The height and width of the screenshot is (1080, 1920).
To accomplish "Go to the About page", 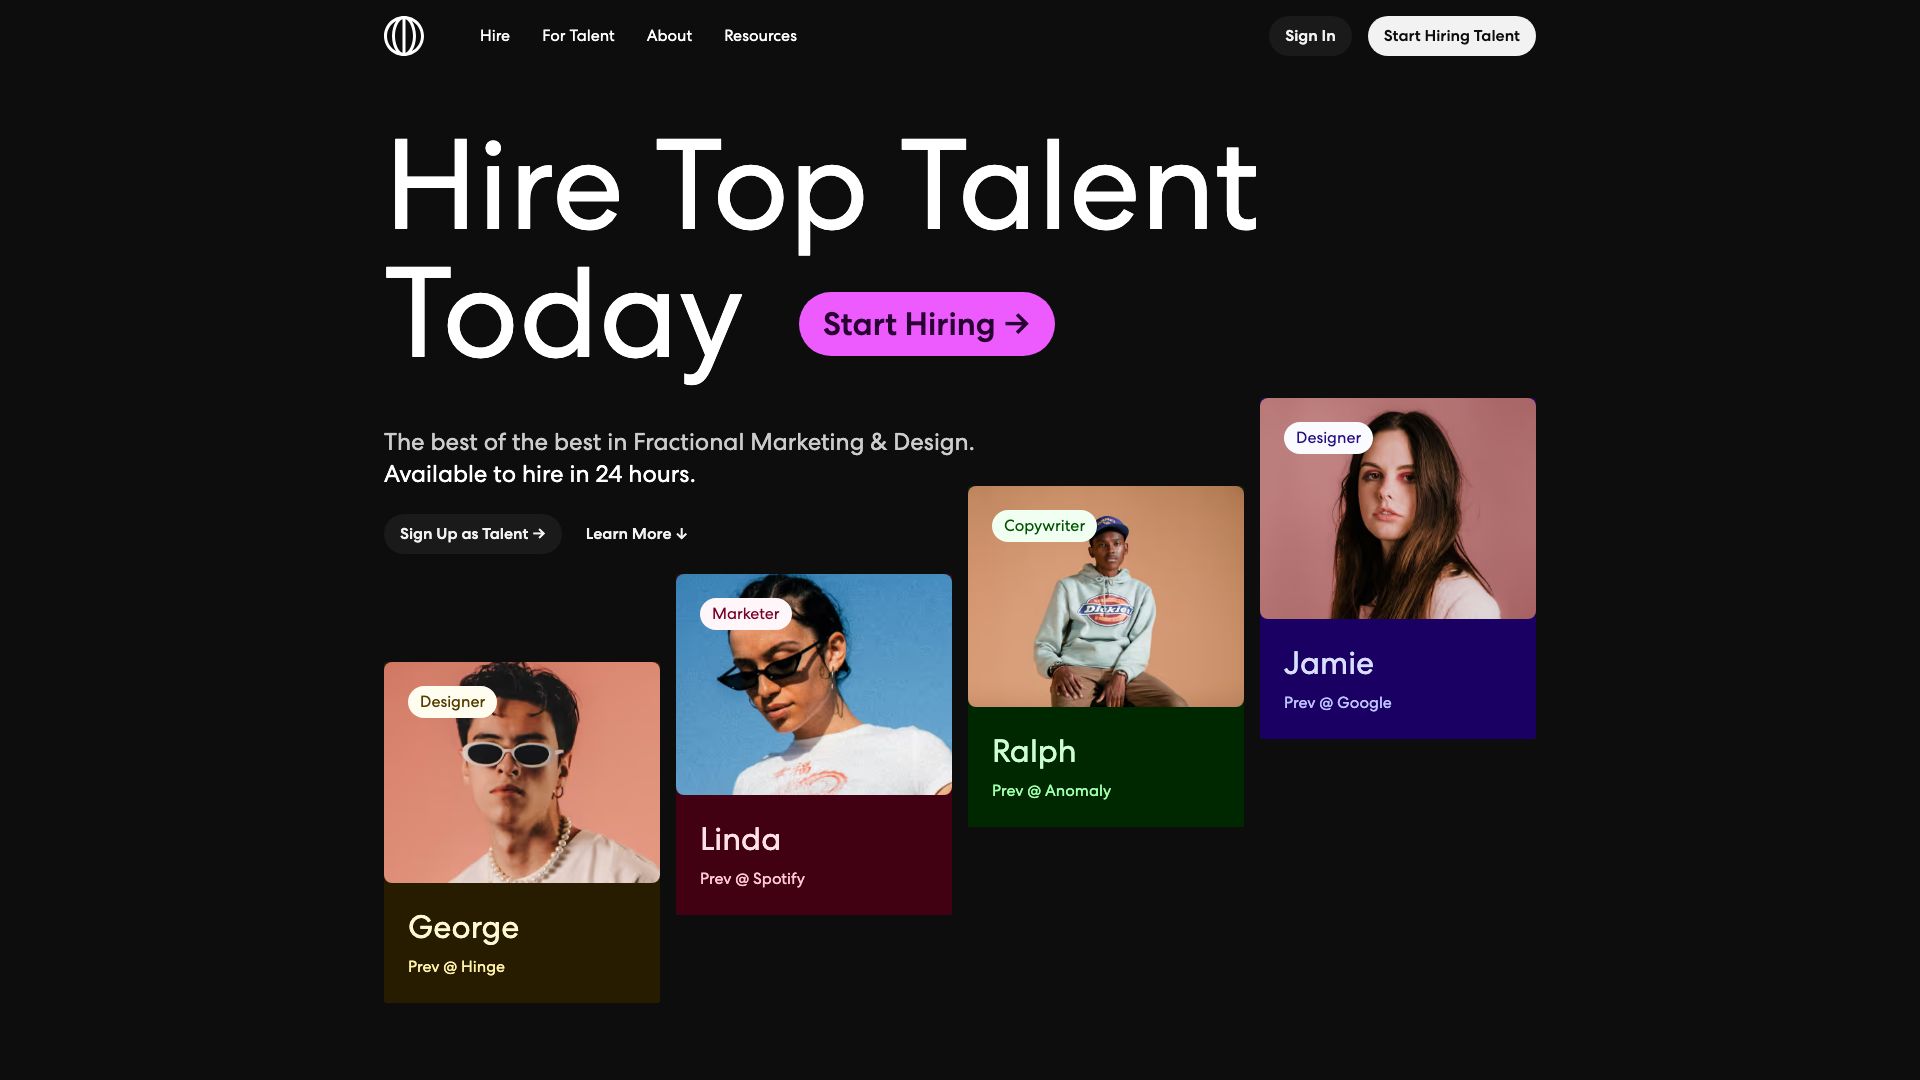I will point(669,36).
